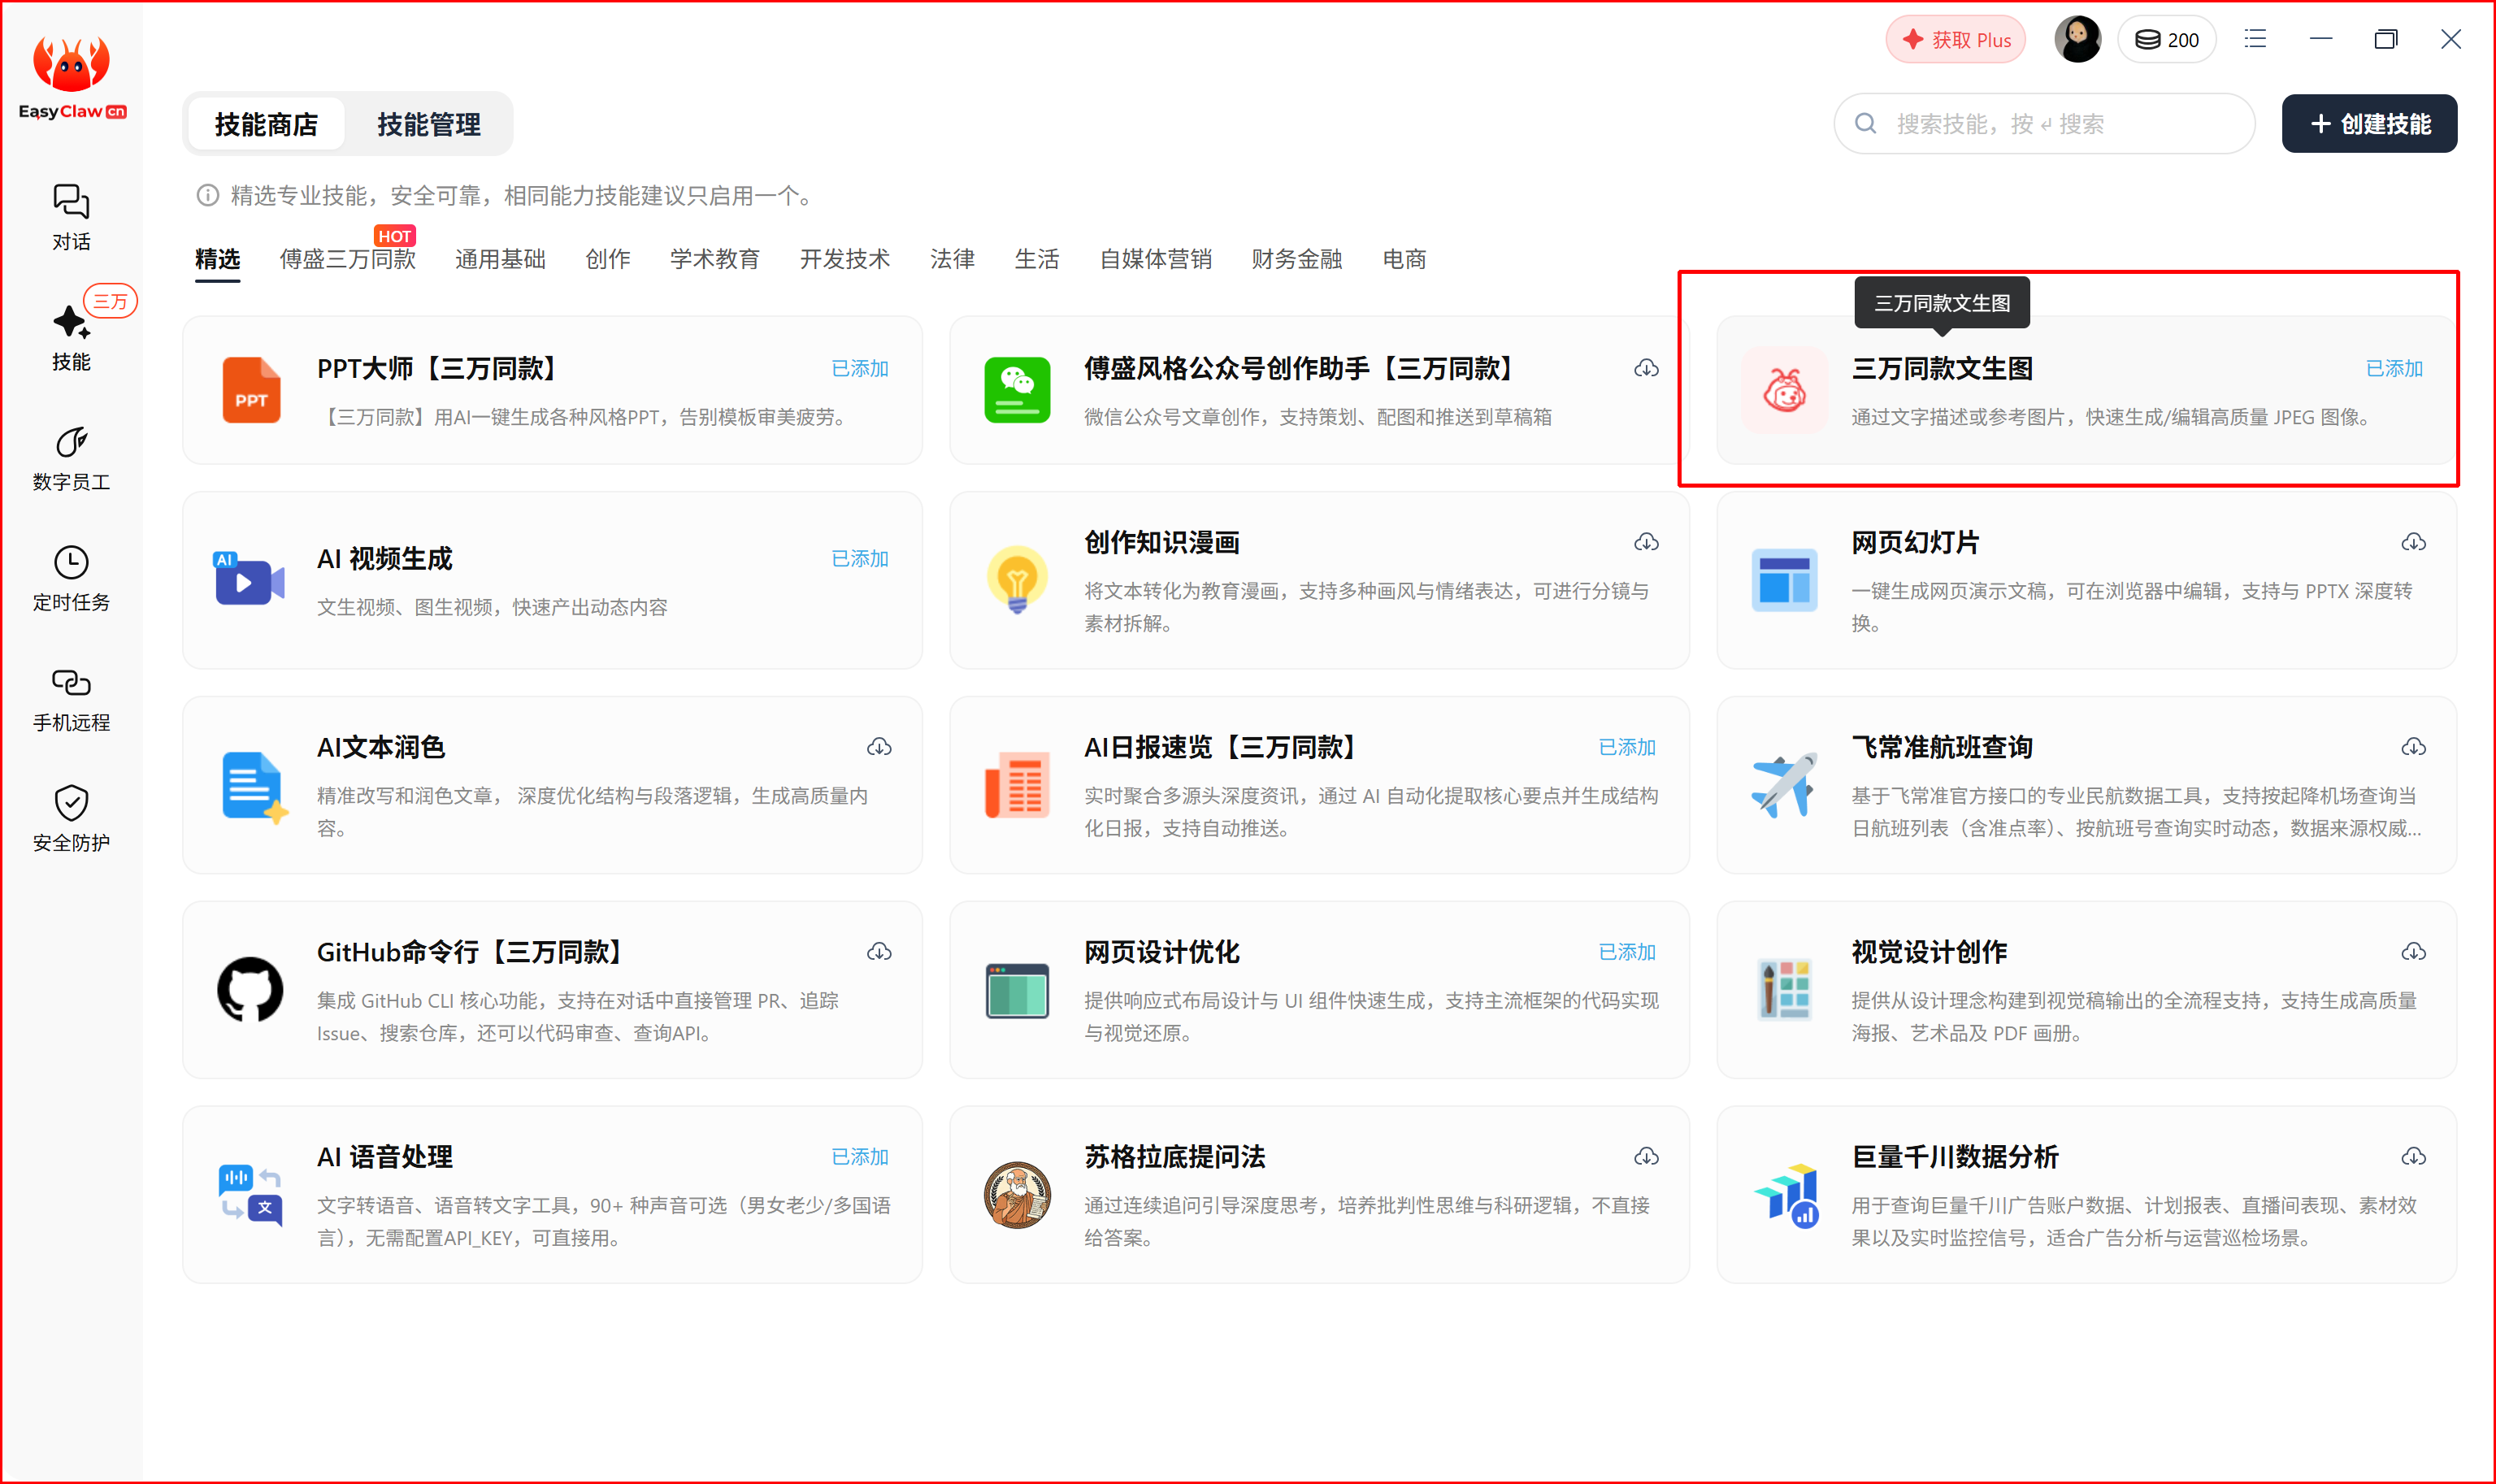Click the 200 credits balance pill
2496x1484 pixels.
(x=2166, y=40)
